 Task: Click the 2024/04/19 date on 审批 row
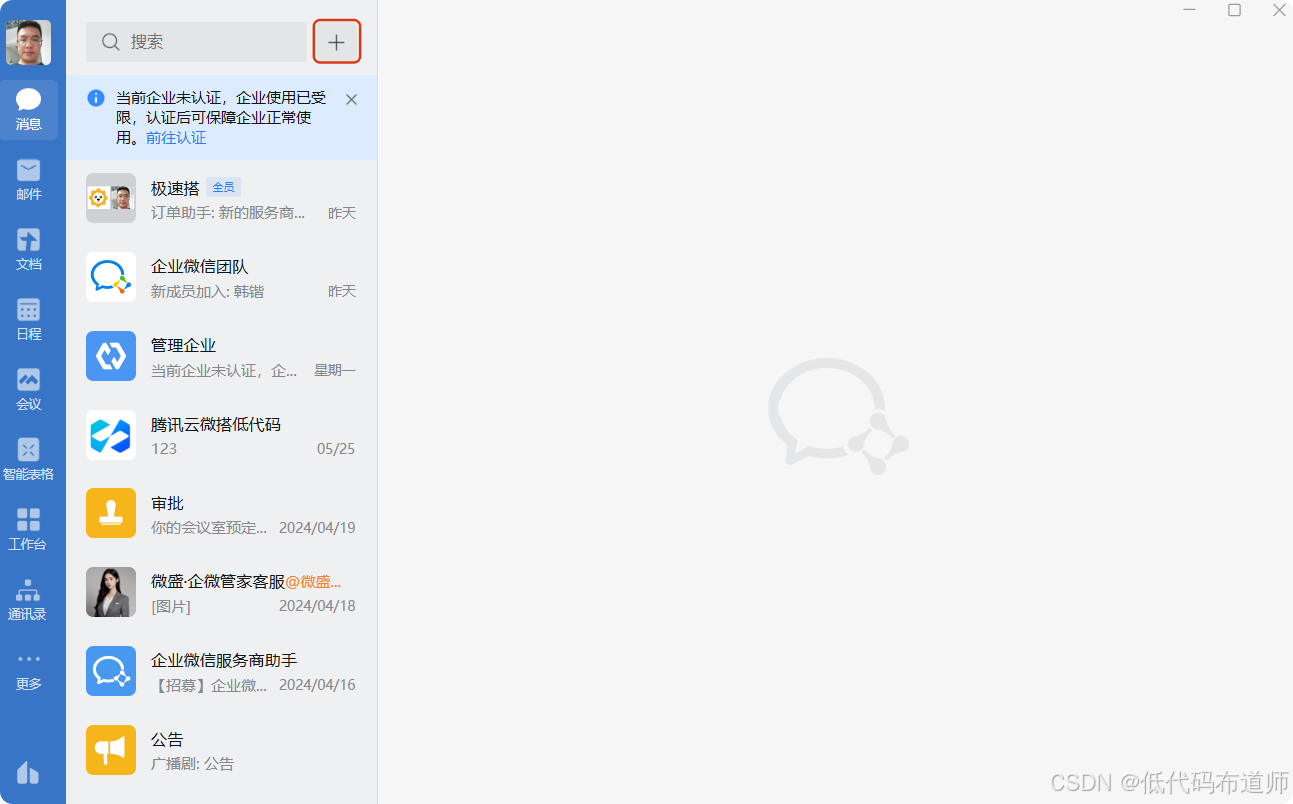point(317,527)
